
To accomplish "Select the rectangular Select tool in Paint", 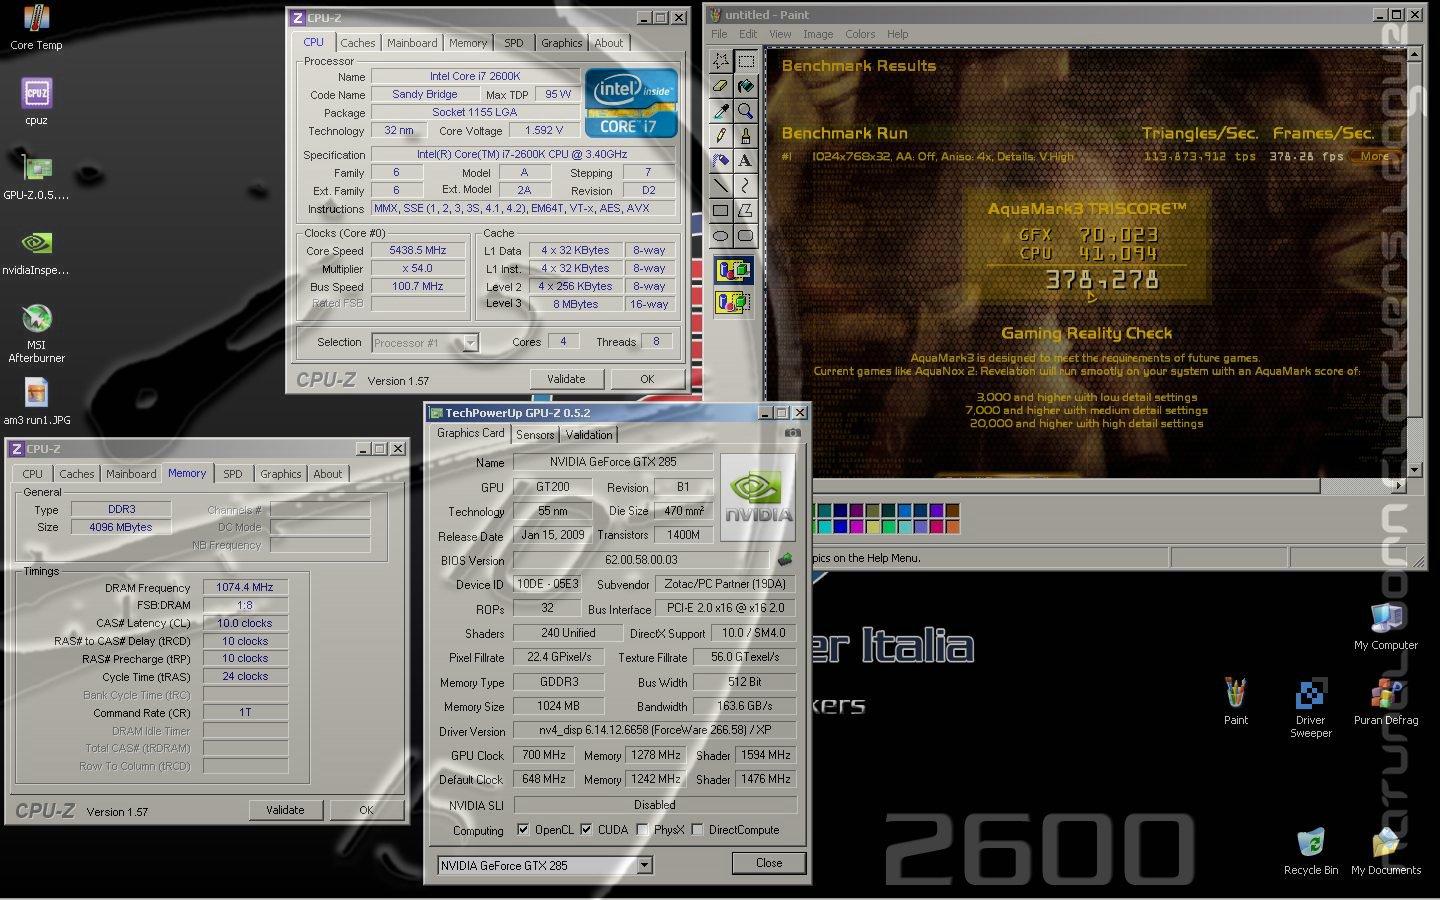I will pyautogui.click(x=745, y=61).
